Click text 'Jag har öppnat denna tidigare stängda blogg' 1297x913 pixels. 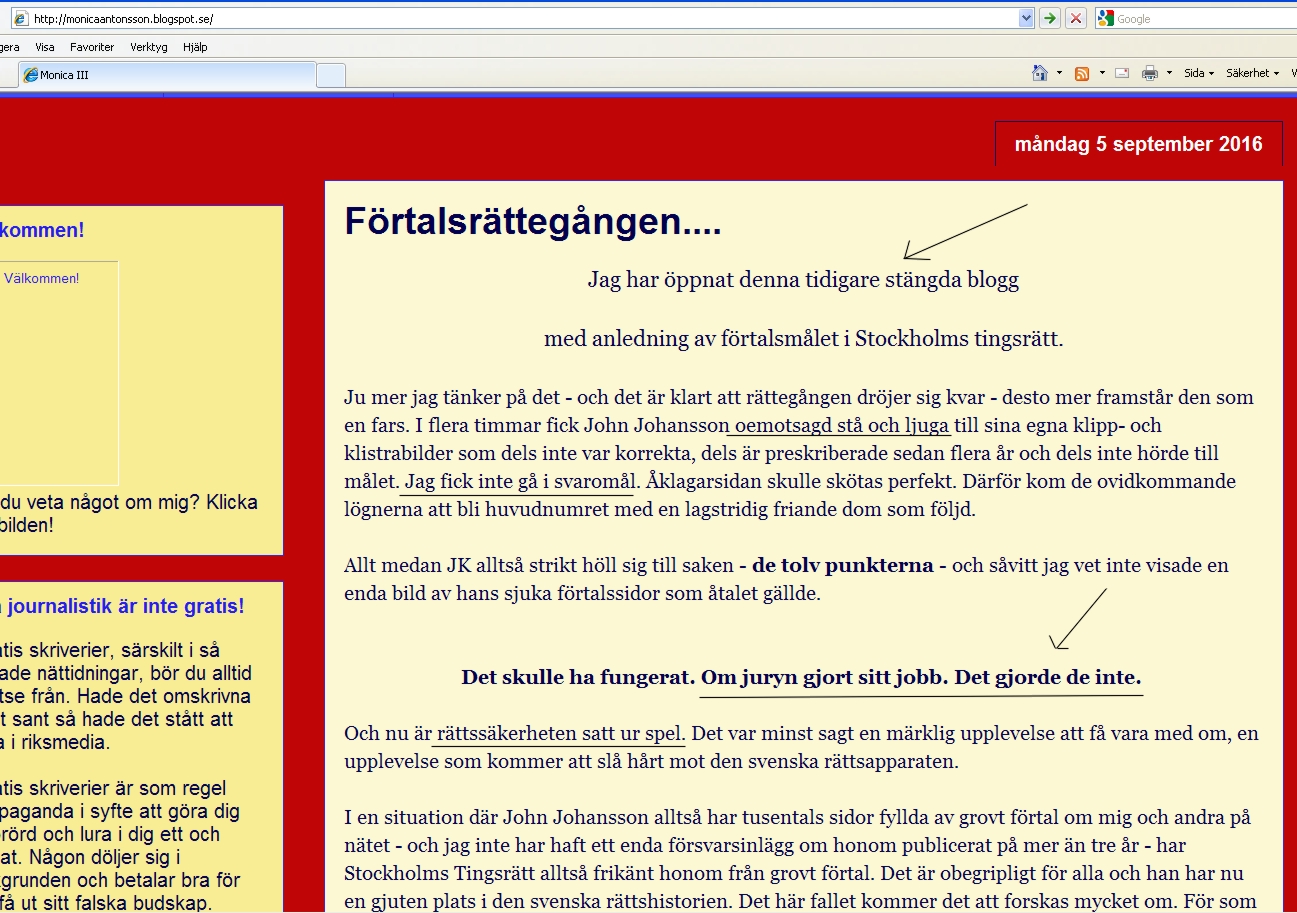tap(803, 280)
